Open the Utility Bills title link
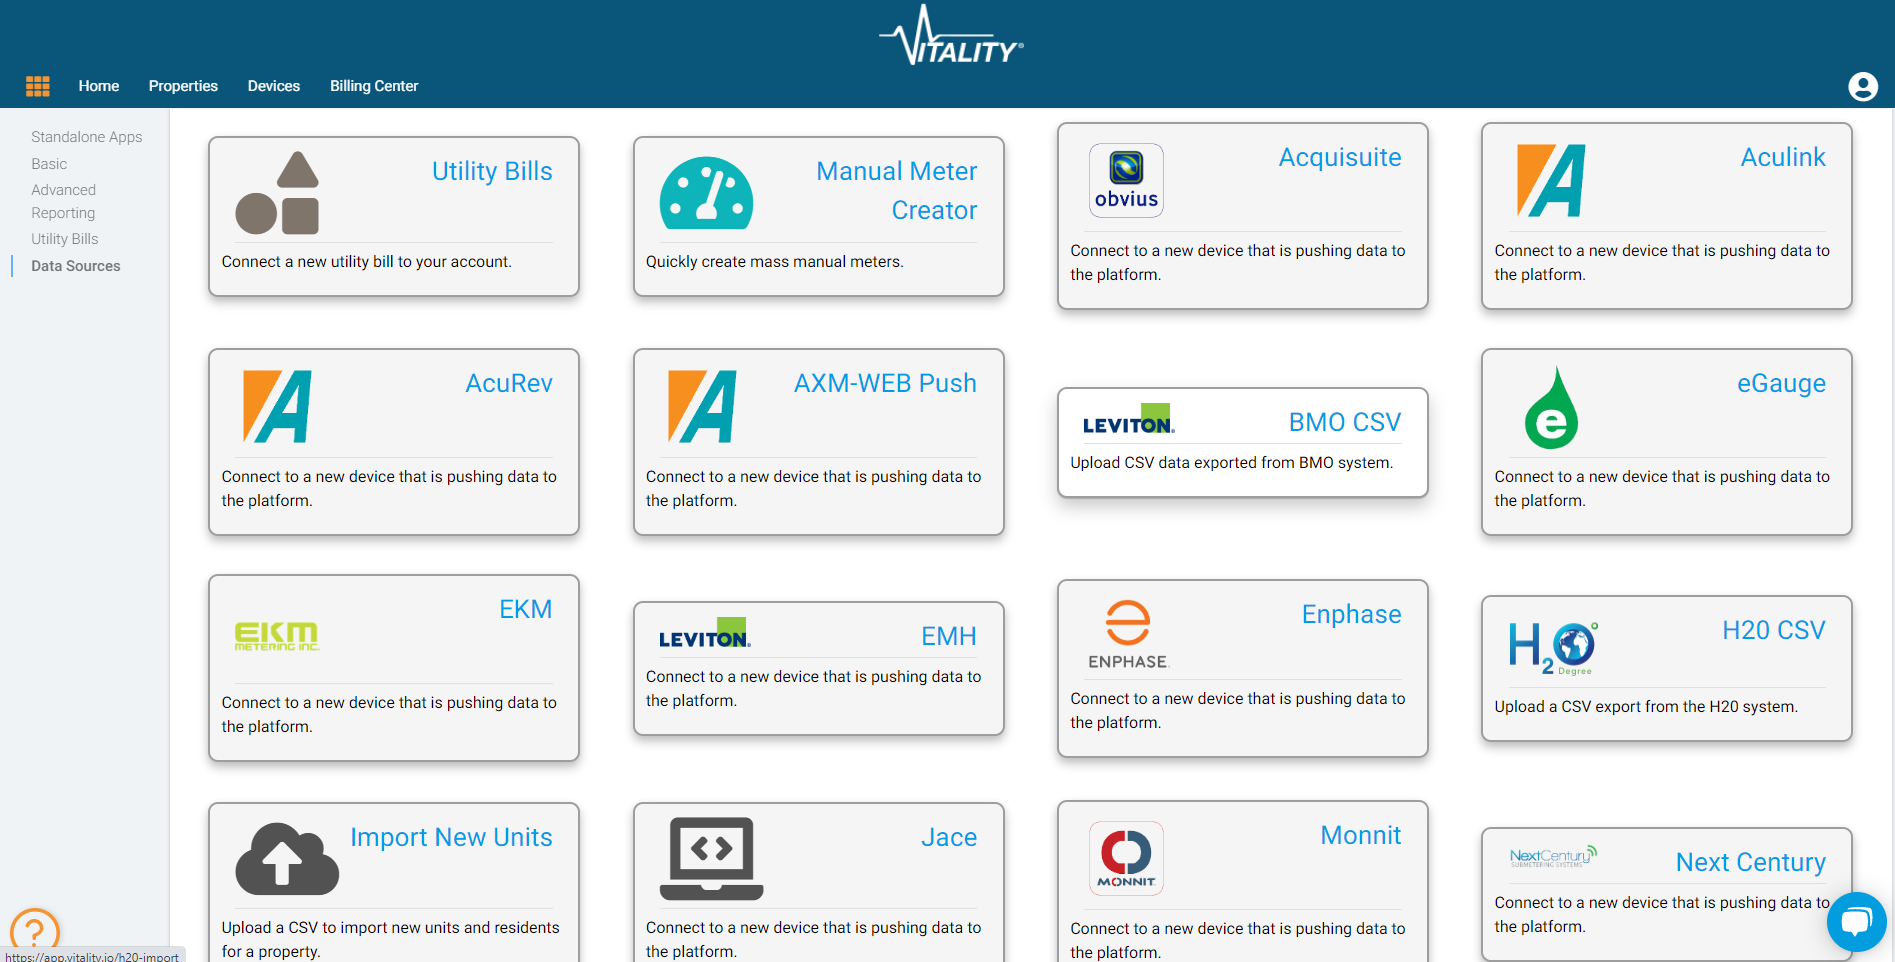Screen dimensions: 1895x962 (492, 171)
